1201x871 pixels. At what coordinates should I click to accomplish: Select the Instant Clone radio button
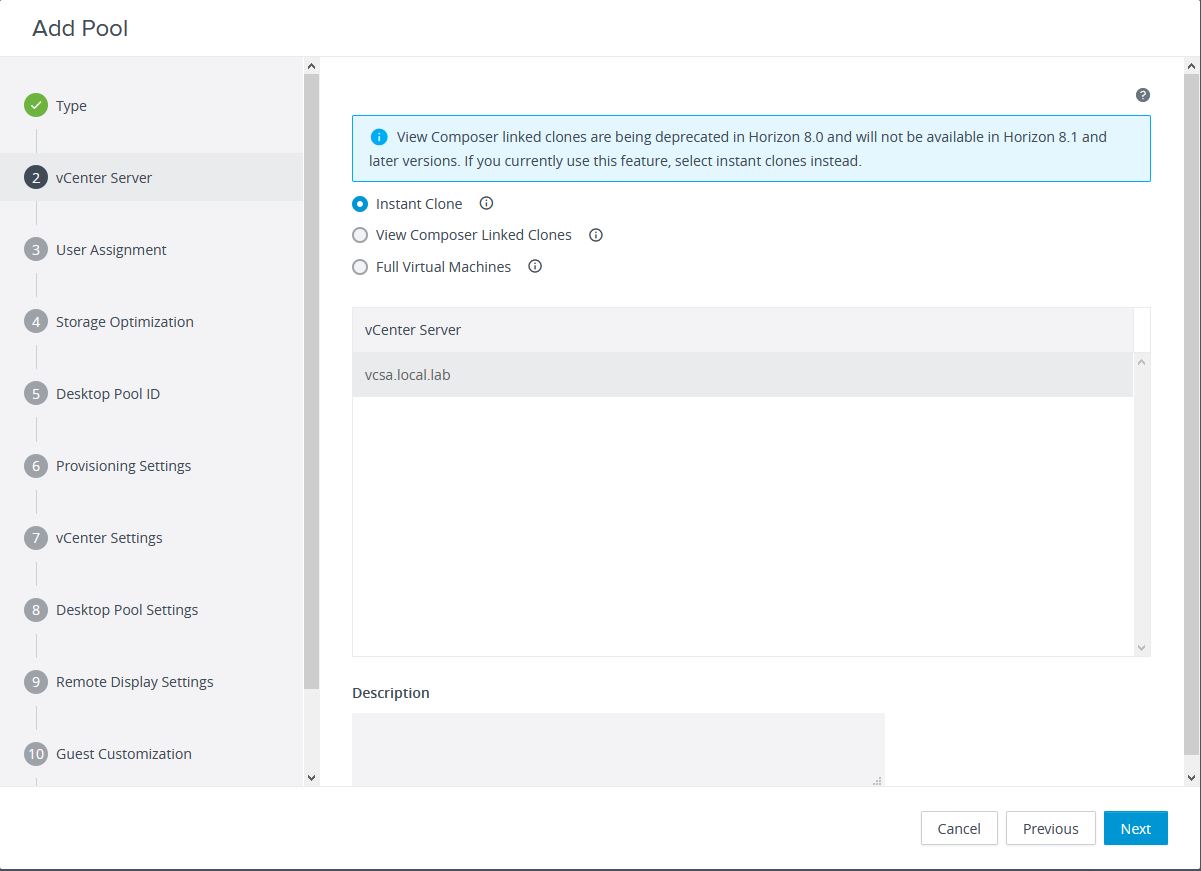[x=360, y=204]
